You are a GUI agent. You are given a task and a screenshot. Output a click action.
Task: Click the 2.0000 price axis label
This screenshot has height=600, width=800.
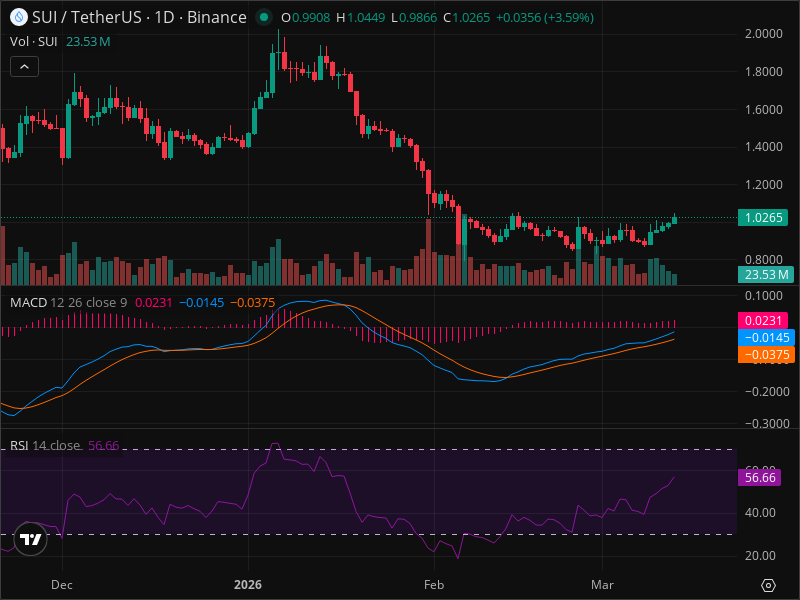click(x=763, y=34)
